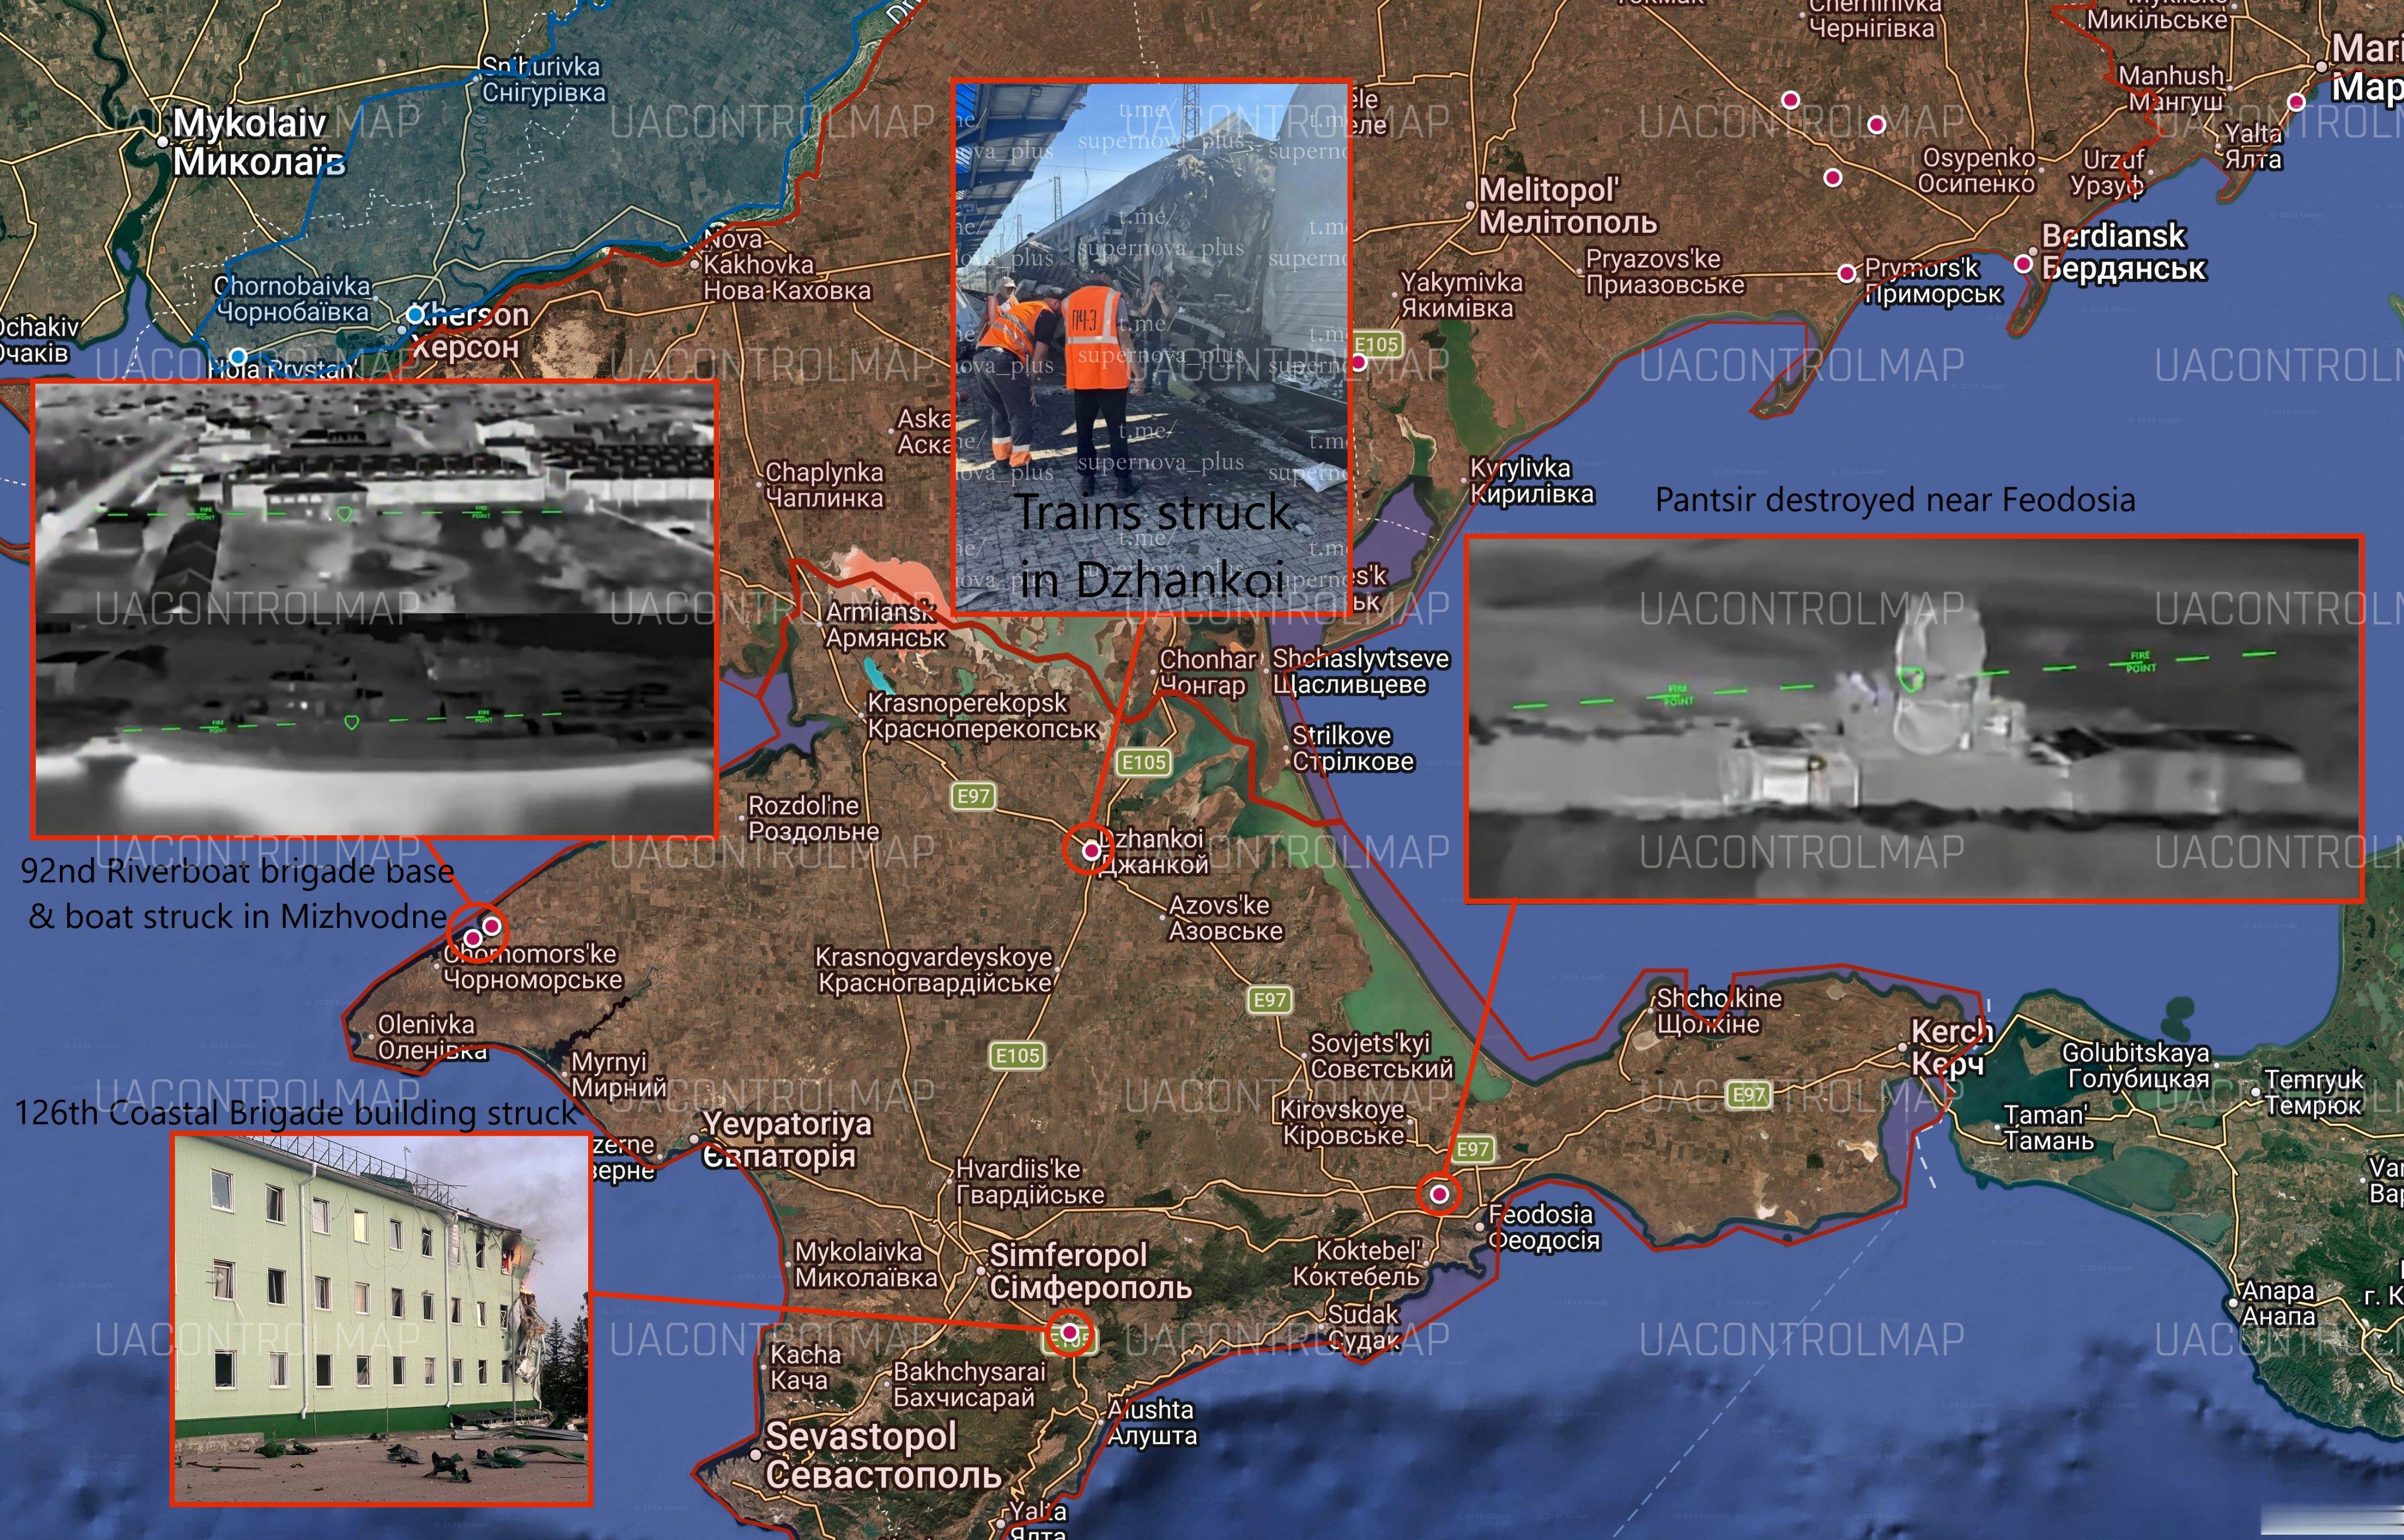Viewport: 2404px width, 1540px height.
Task: Open the 126th Coastal Brigade building photo
Action: (x=382, y=1319)
